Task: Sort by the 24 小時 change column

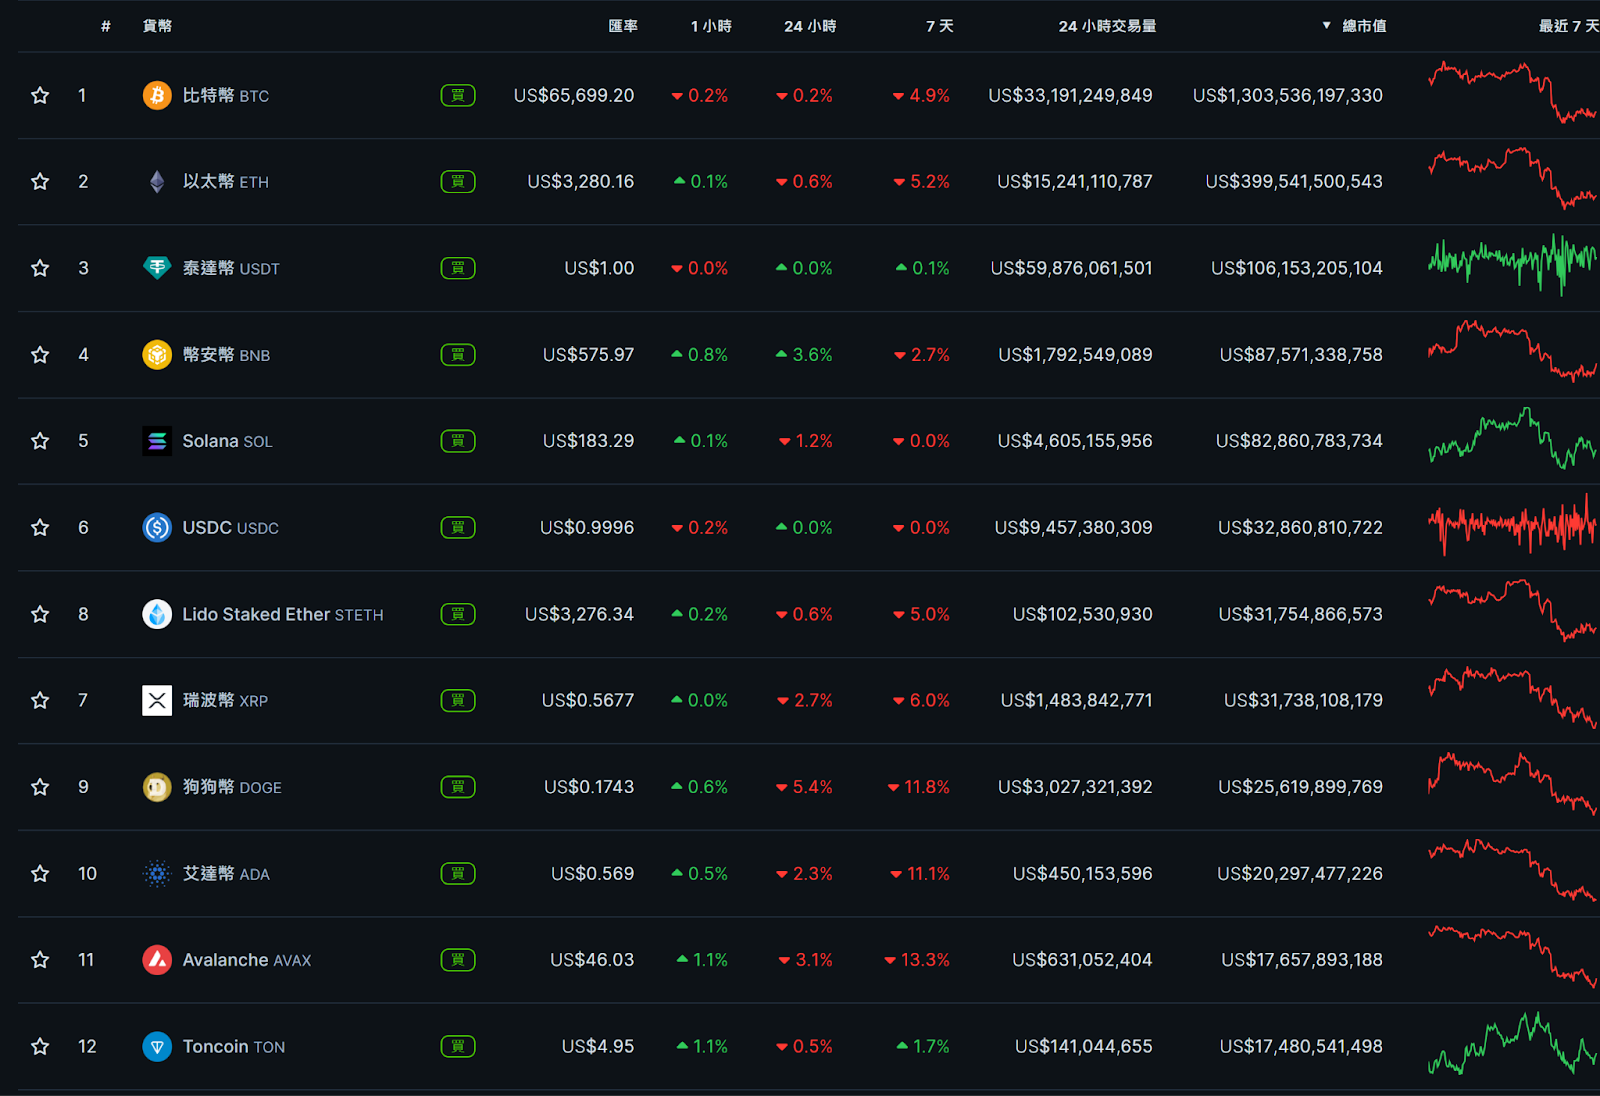Action: click(810, 26)
